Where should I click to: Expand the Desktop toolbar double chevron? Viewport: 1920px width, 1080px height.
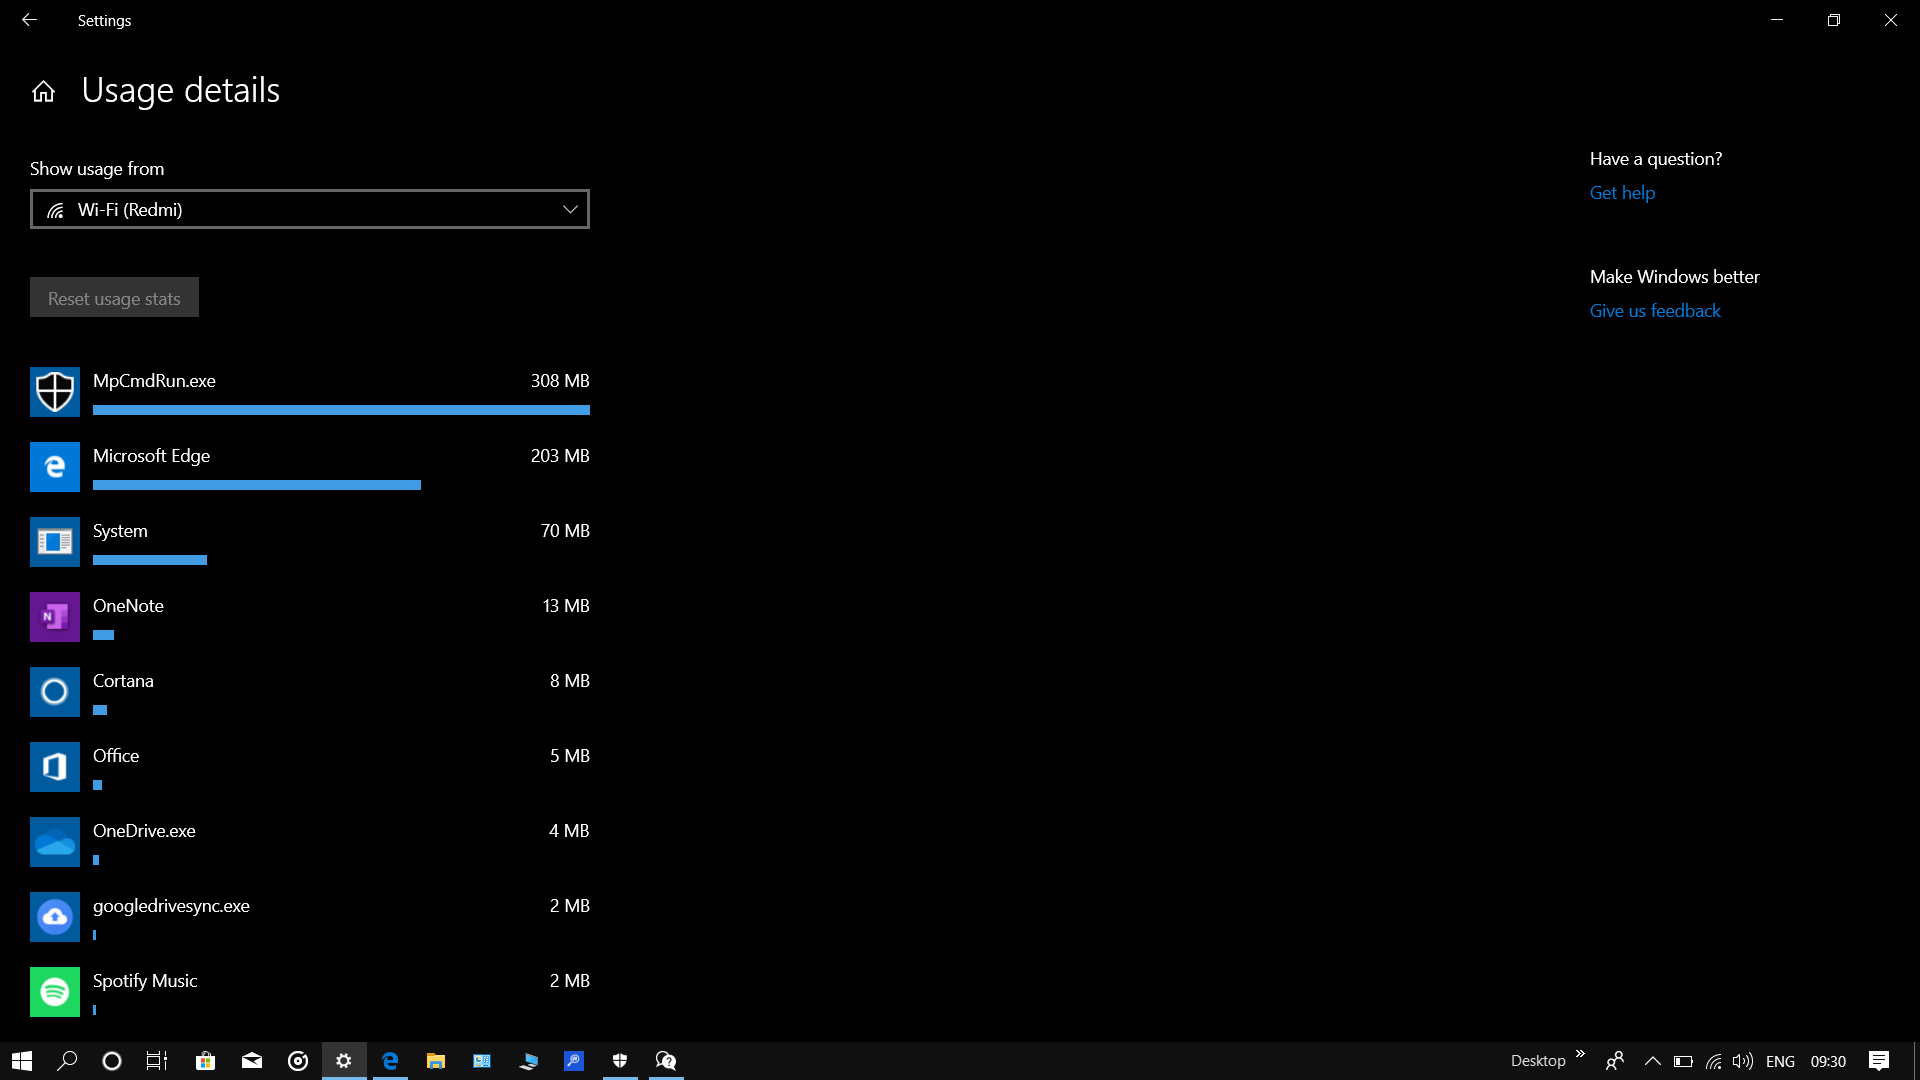1580,1054
